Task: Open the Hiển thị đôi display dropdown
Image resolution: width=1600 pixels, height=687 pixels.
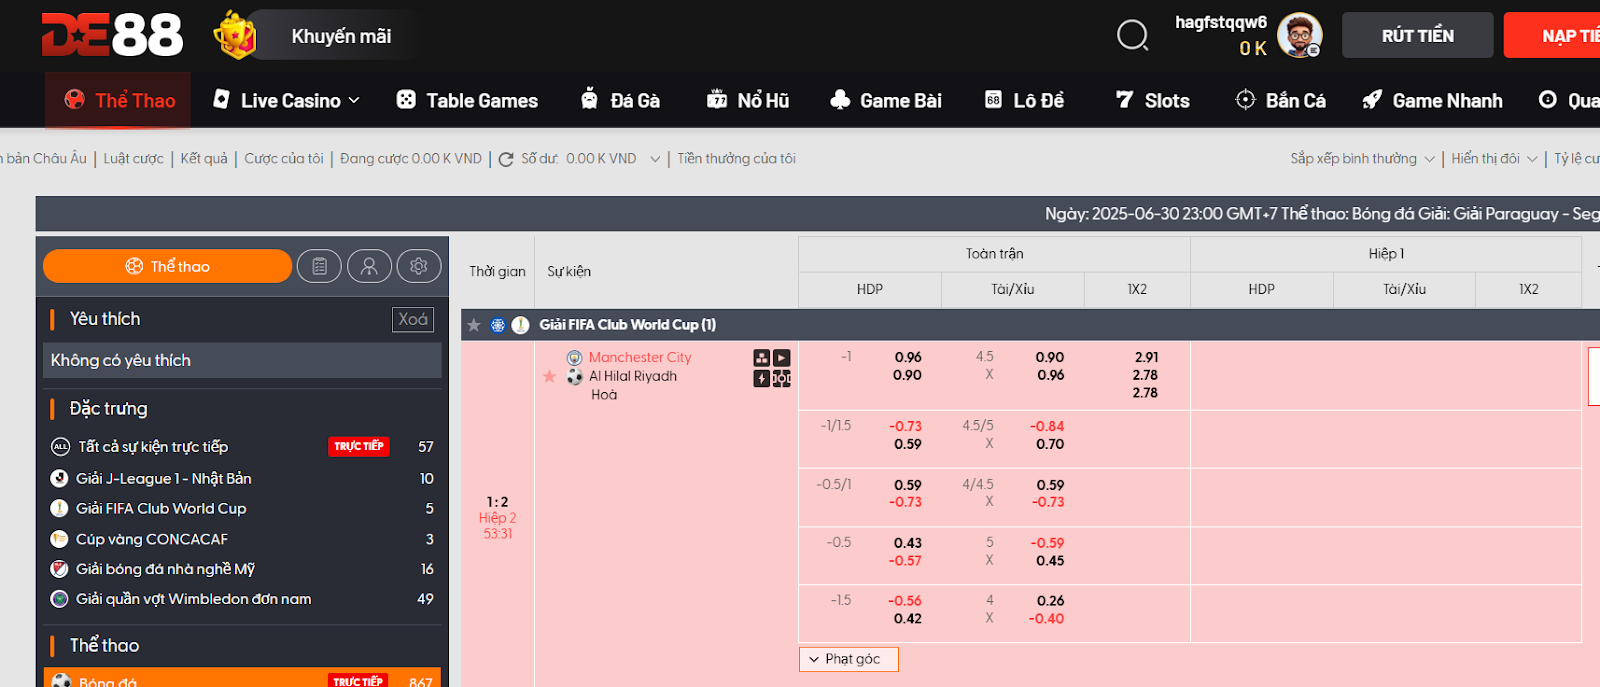Action: point(1494,159)
